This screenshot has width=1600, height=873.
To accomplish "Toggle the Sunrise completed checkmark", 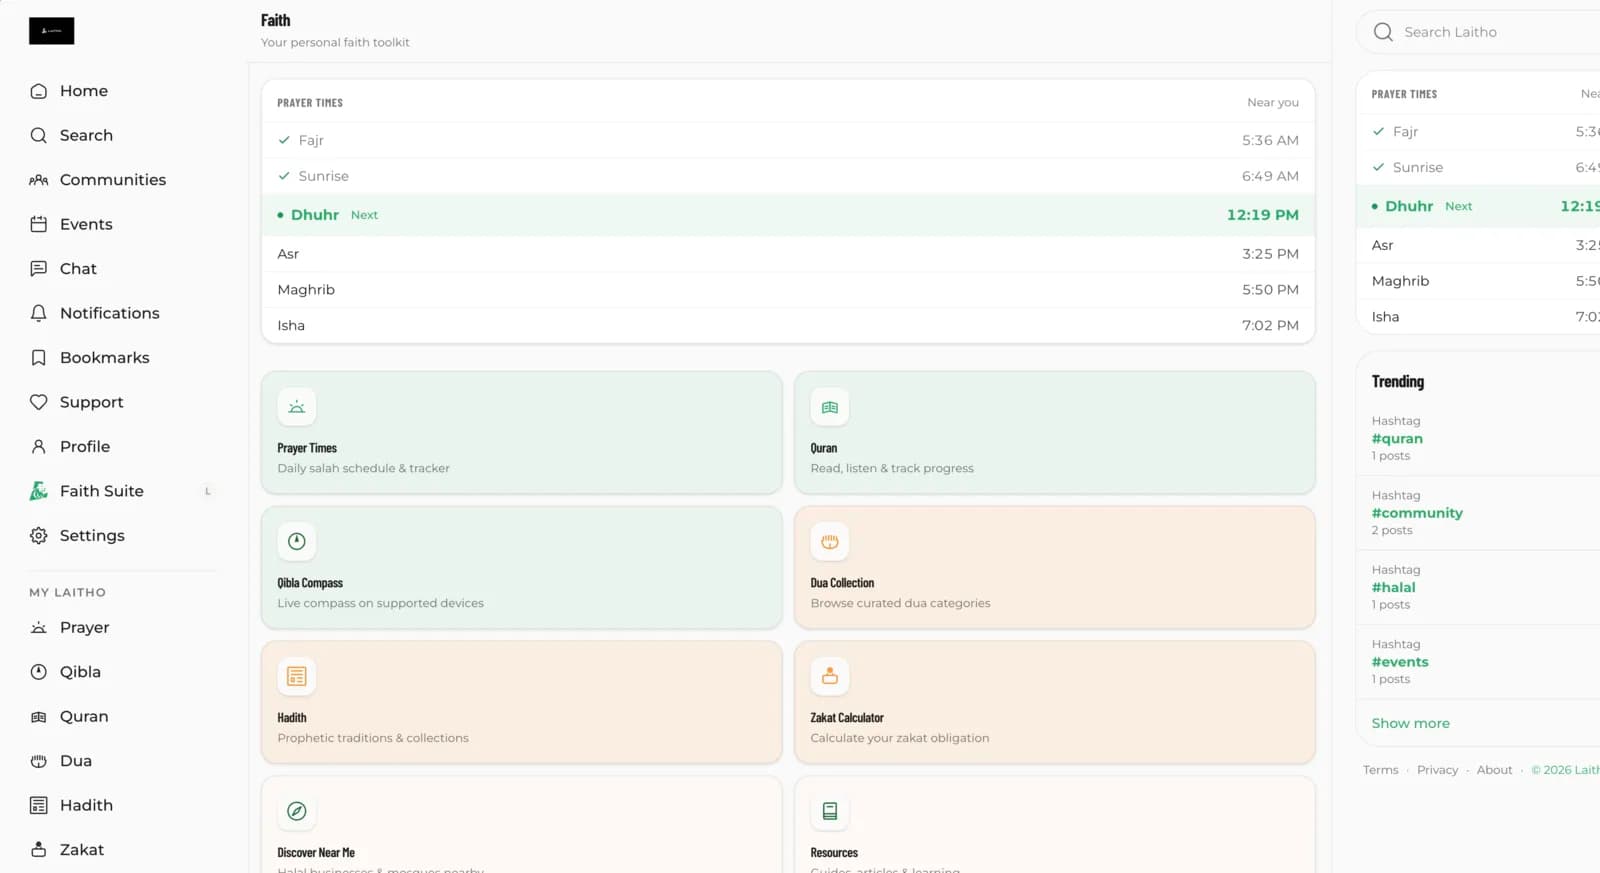I will tap(284, 176).
